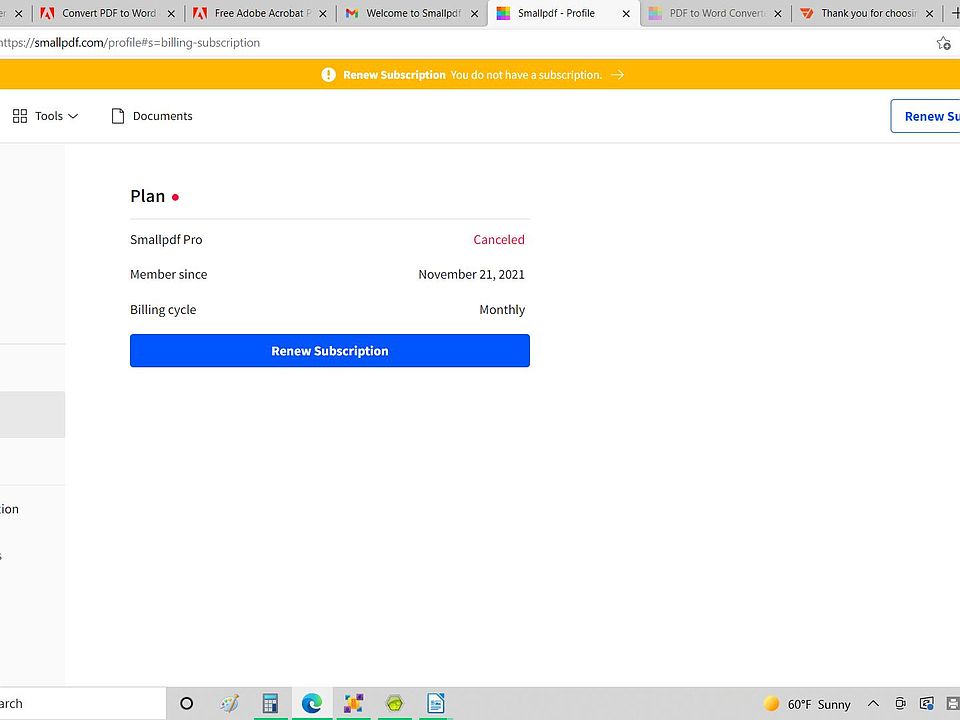960x720 pixels.
Task: Select the Smallpdf - Profile tab
Action: click(563, 13)
